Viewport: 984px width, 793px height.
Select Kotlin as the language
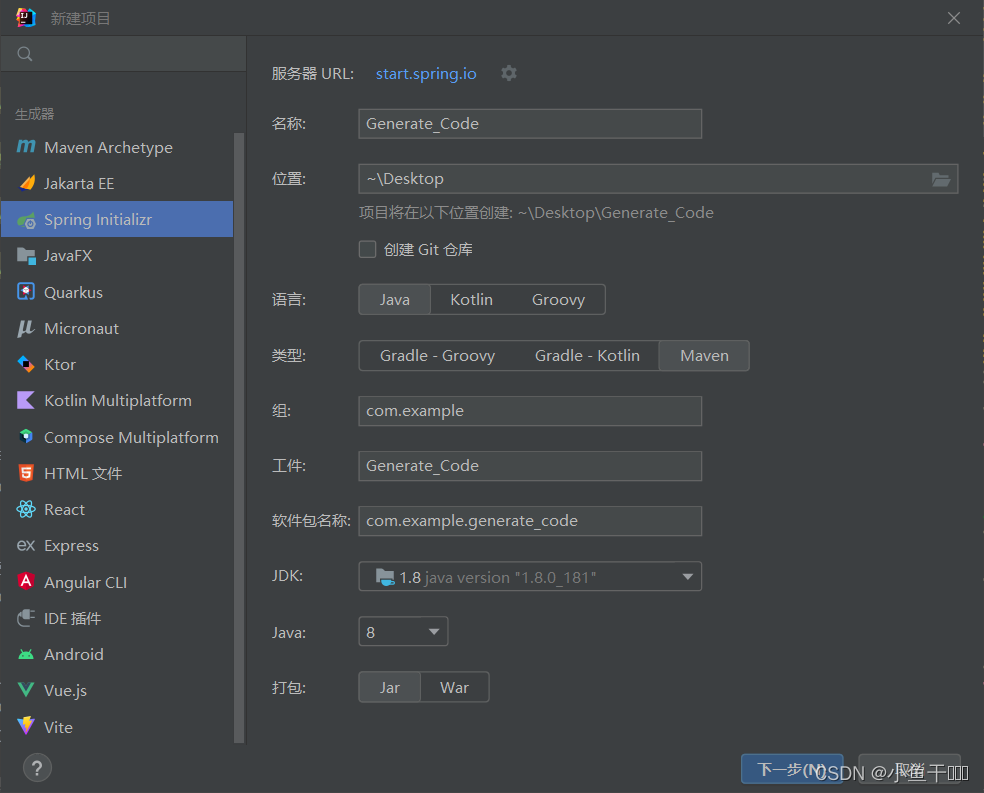click(x=470, y=299)
